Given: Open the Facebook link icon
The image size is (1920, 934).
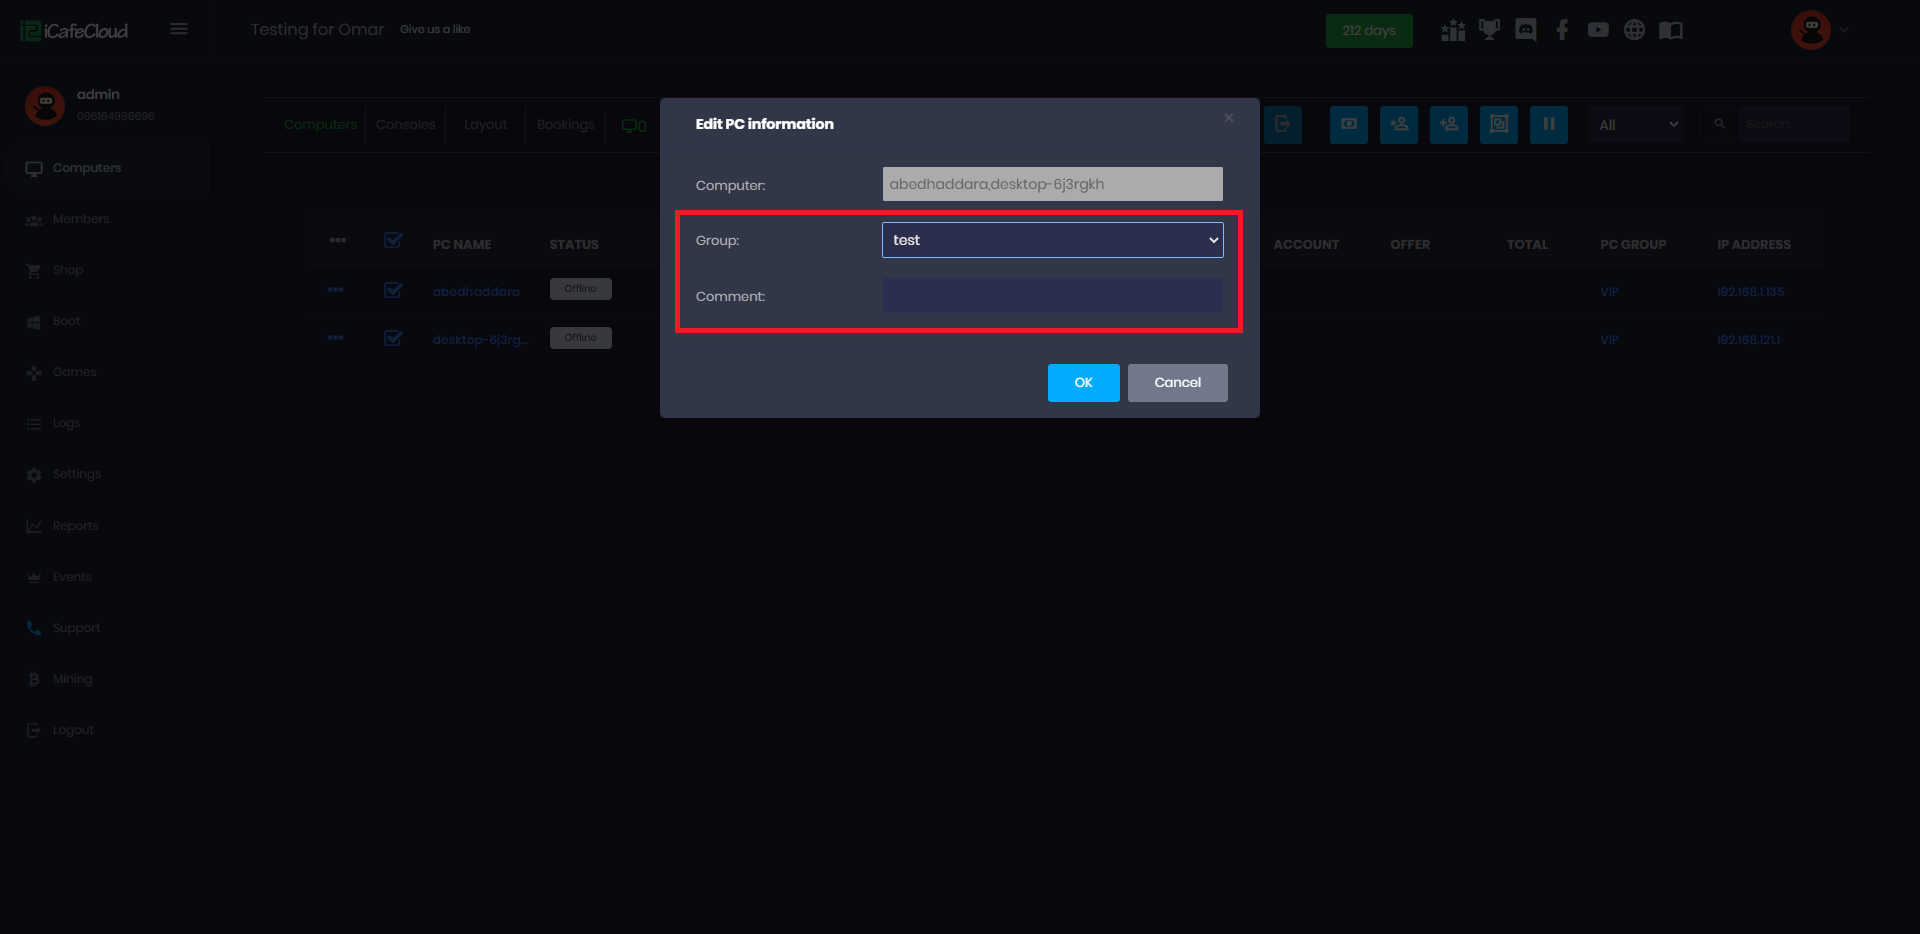Looking at the screenshot, I should click(1562, 30).
